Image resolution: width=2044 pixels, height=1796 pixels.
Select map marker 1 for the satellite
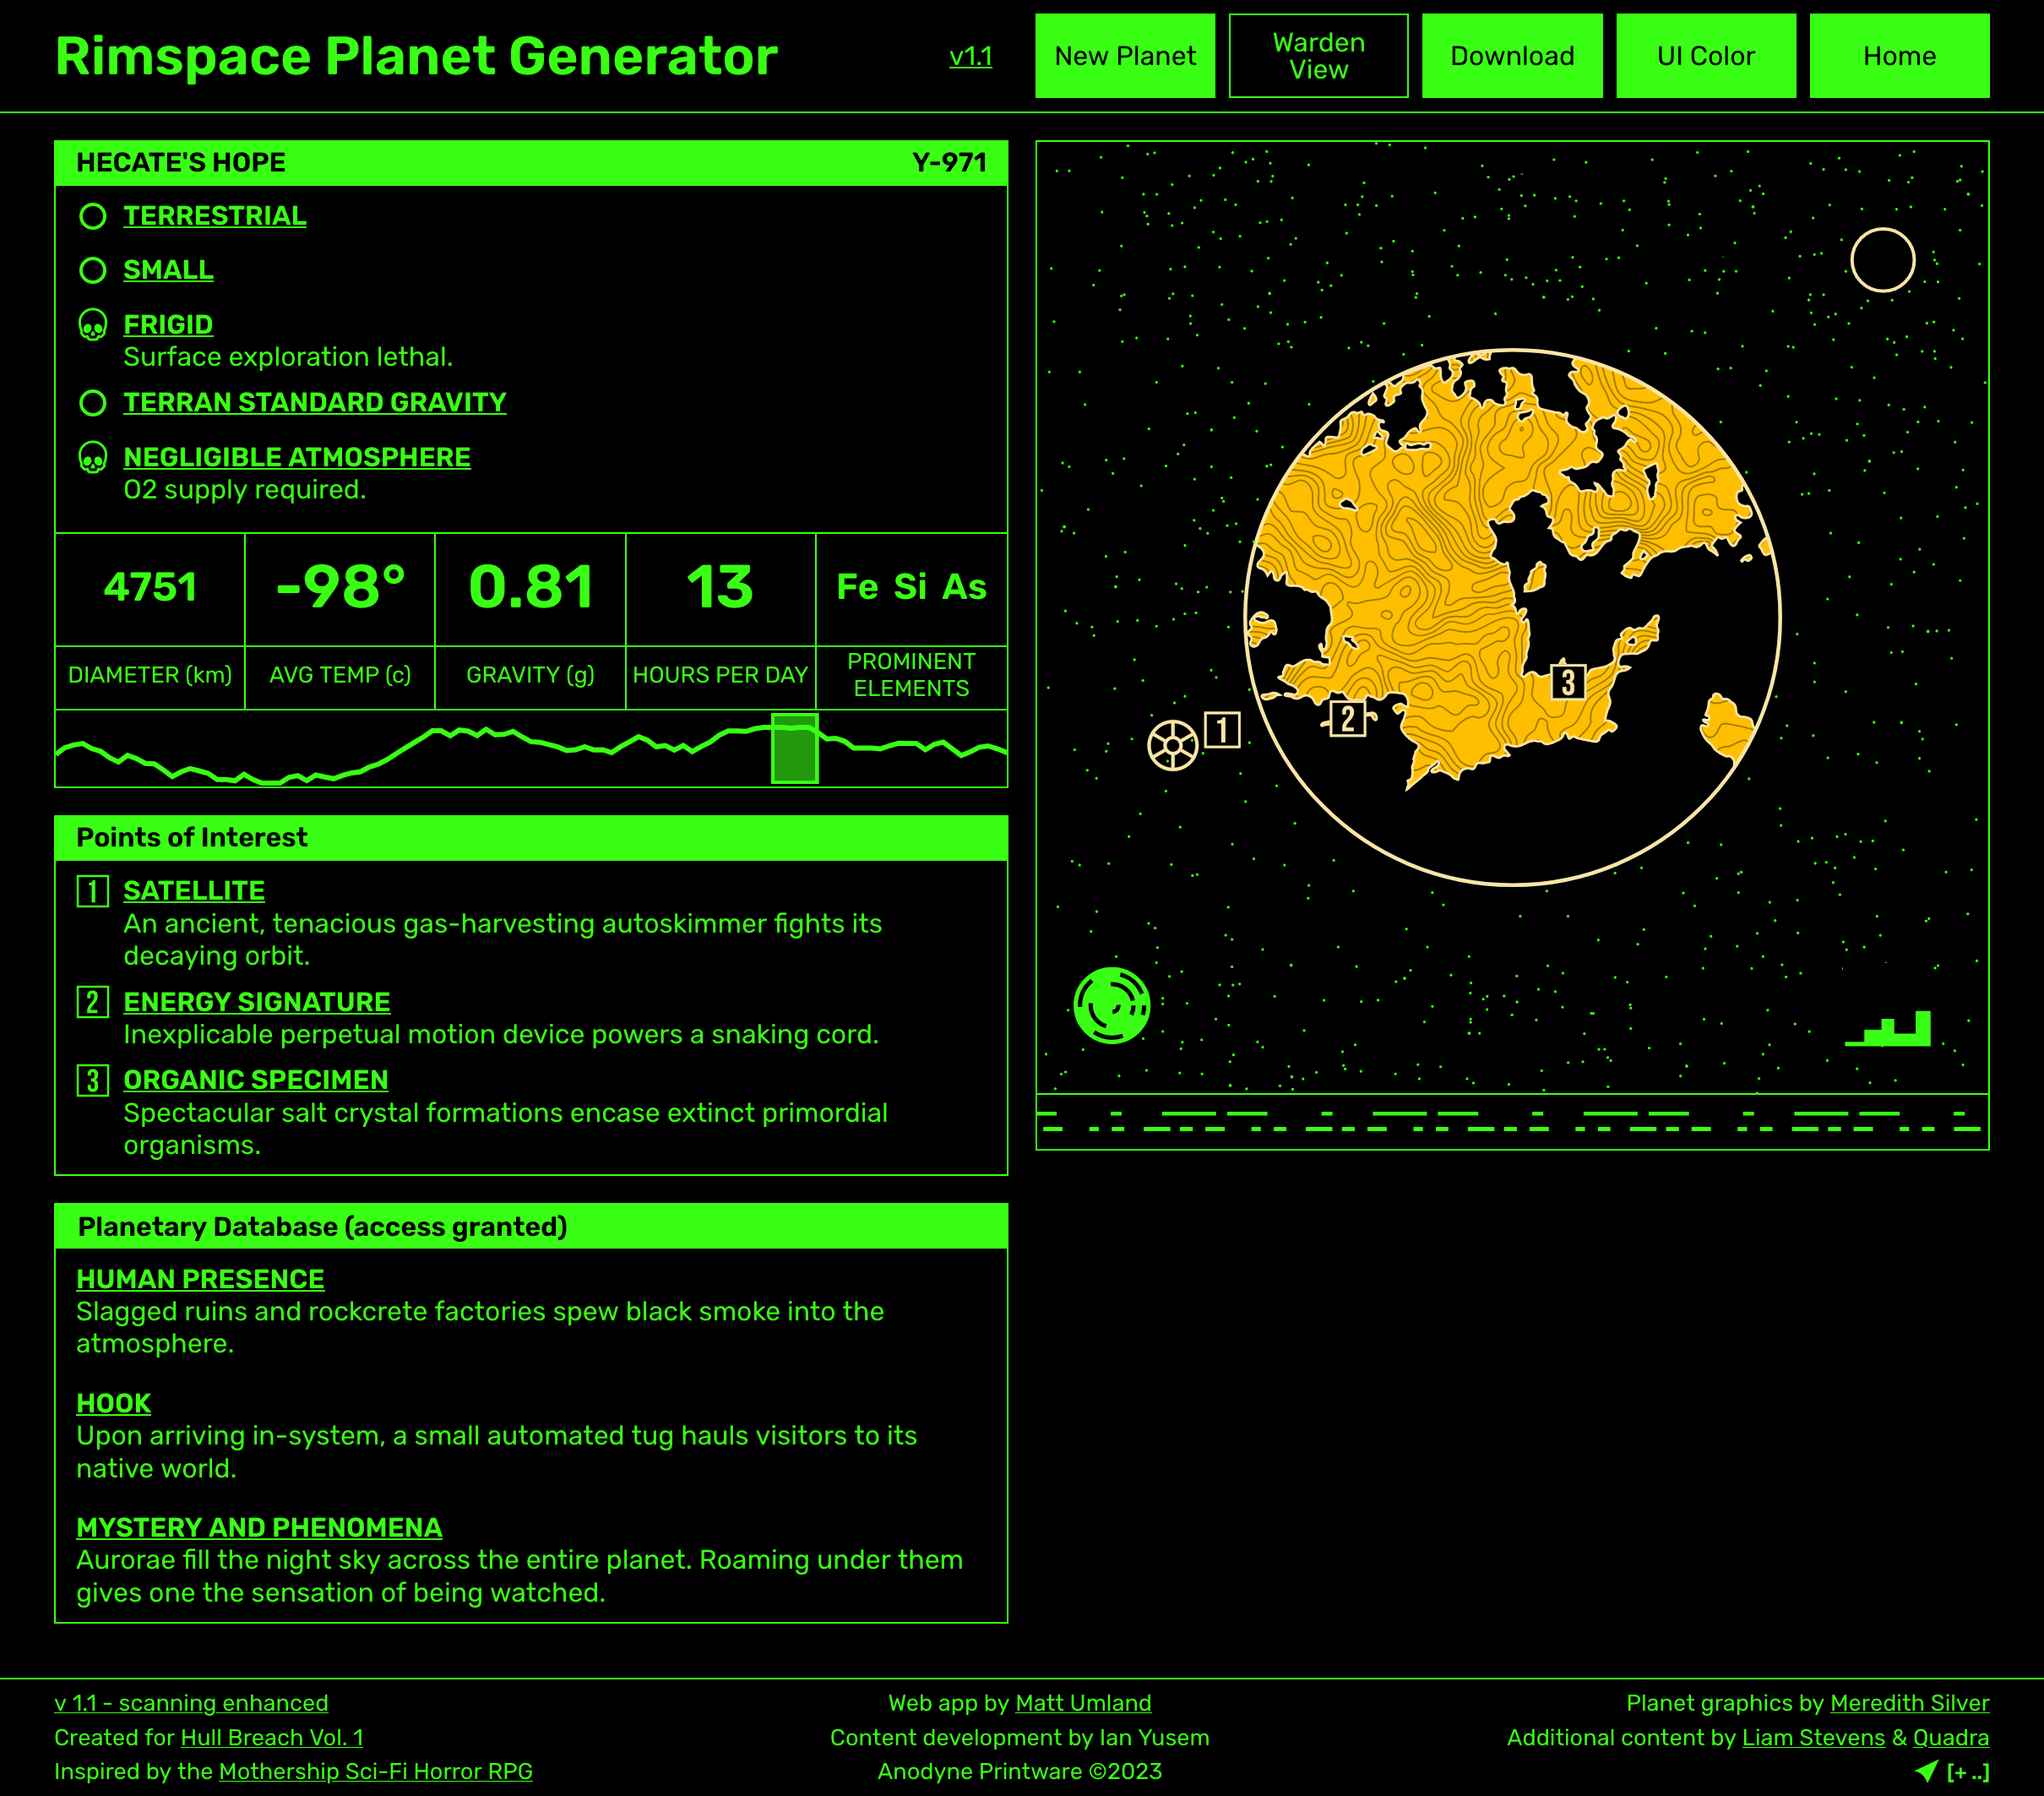(x=1222, y=730)
